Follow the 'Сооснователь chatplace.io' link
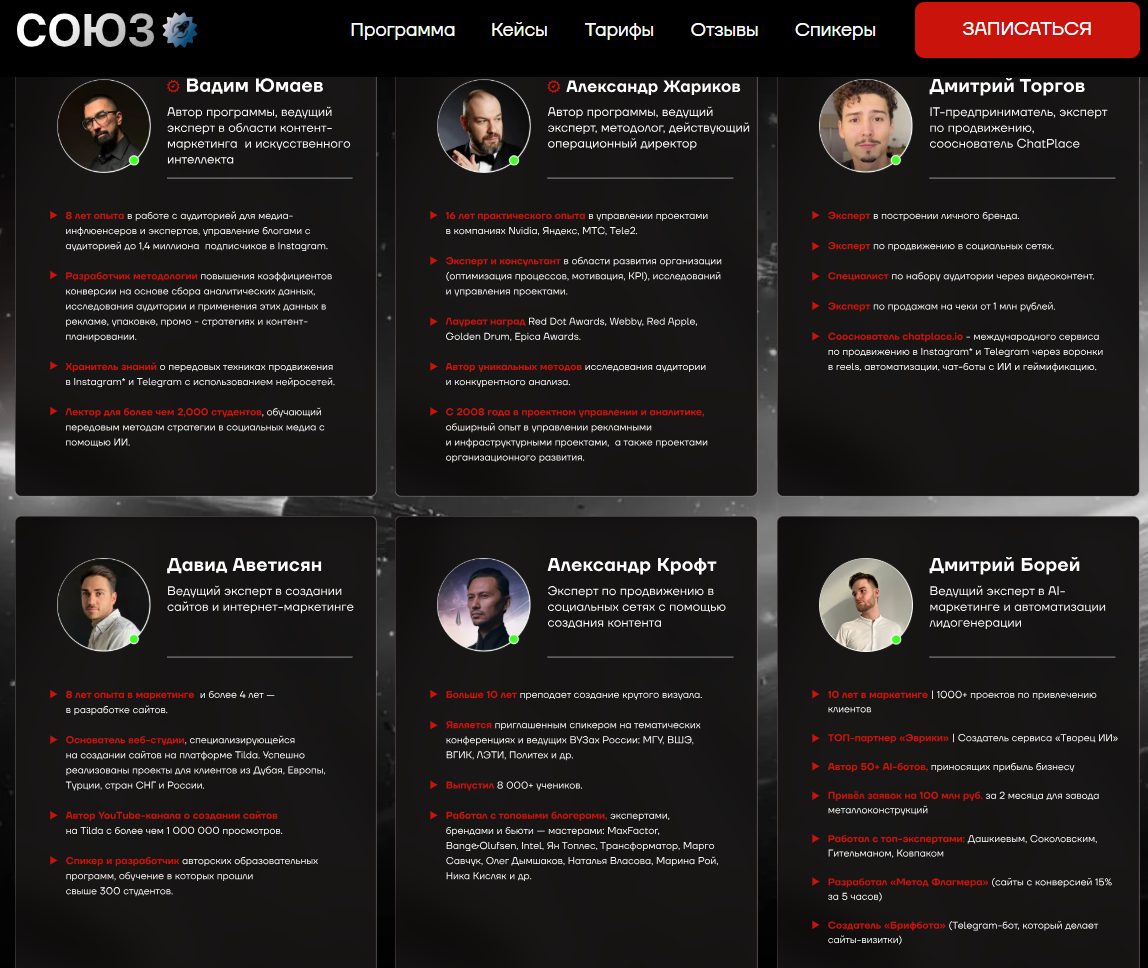Viewport: 1148px width, 968px height. (895, 337)
